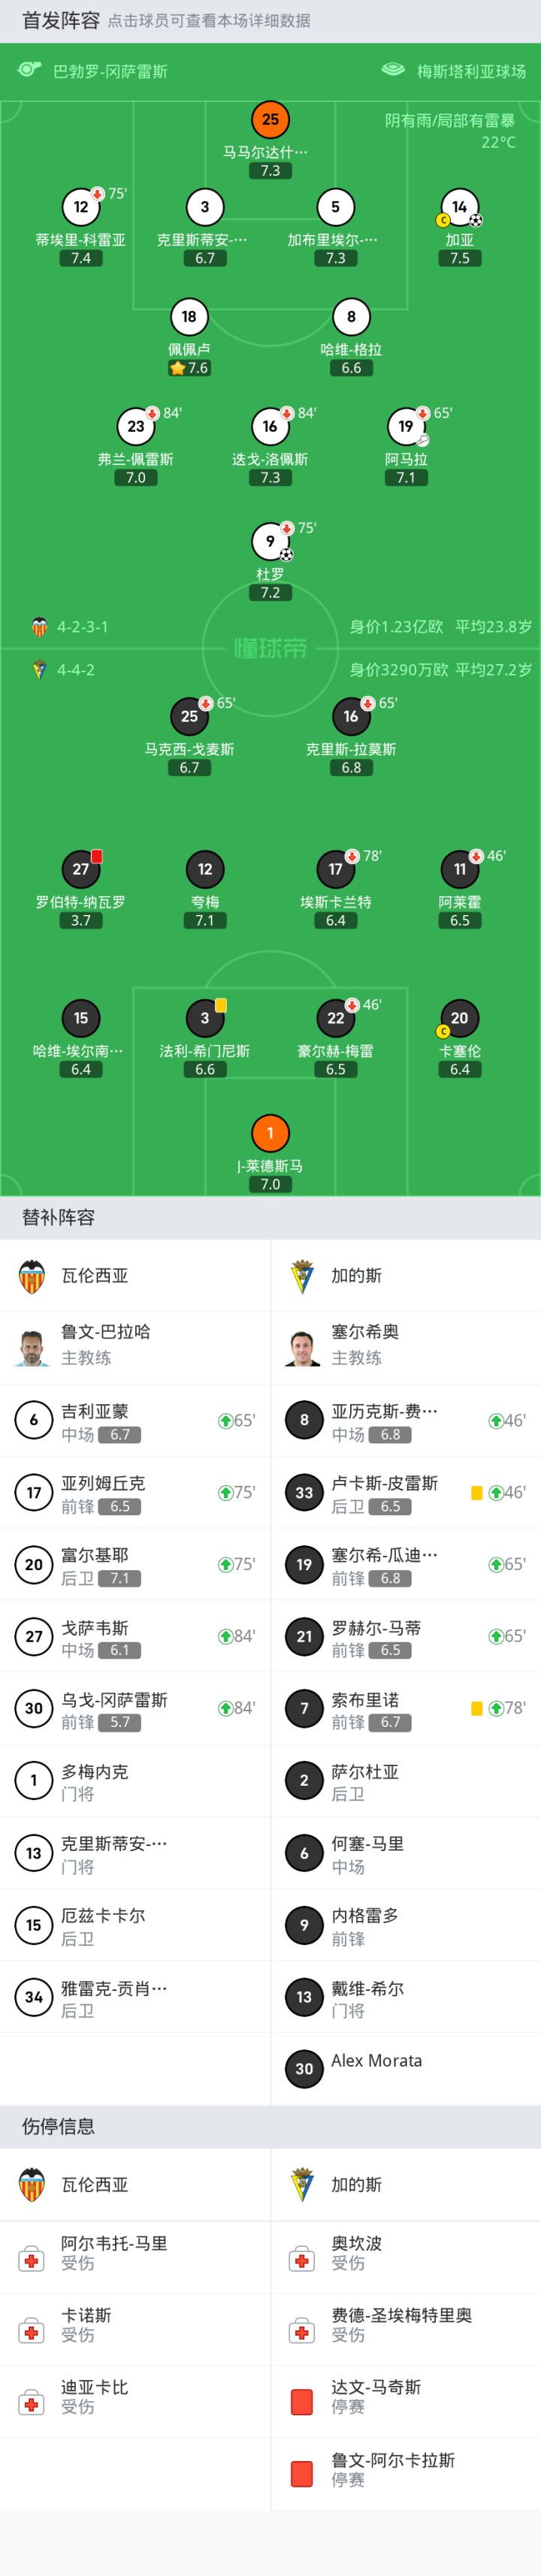Select substitute 吉利亚蒙 number 6 row

click(x=135, y=1420)
